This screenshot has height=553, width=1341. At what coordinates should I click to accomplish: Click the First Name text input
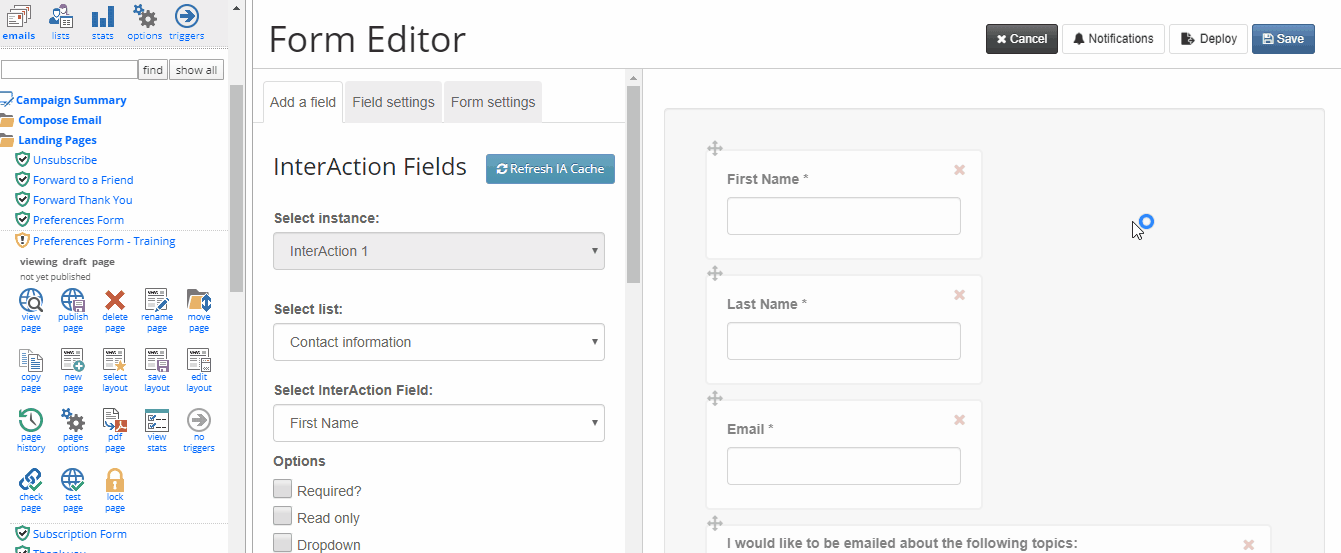[844, 216]
